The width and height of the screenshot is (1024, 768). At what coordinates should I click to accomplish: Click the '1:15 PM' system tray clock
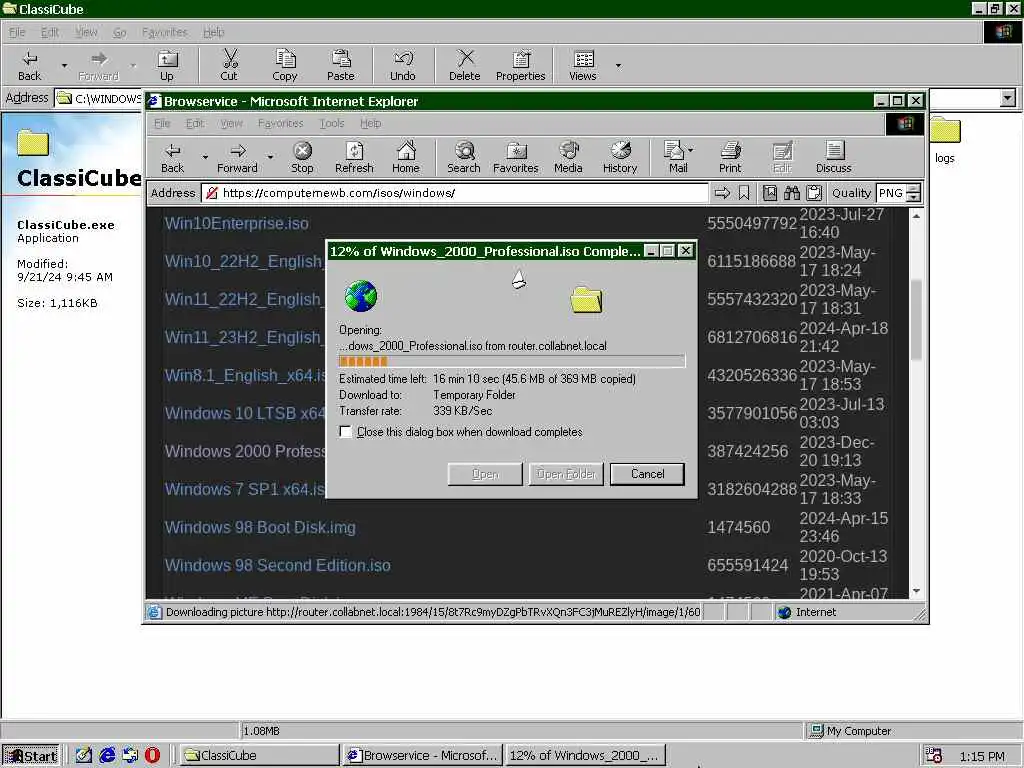click(x=982, y=756)
